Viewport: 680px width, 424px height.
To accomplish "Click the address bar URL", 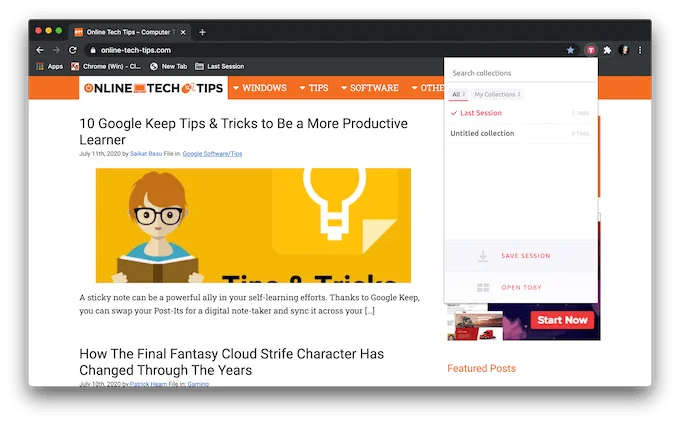I will (x=136, y=50).
